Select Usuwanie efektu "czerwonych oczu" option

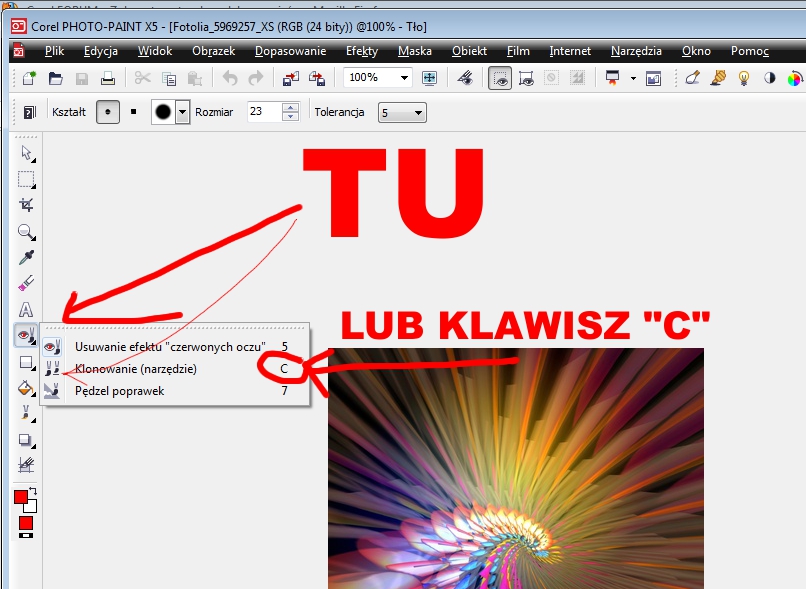(x=168, y=347)
